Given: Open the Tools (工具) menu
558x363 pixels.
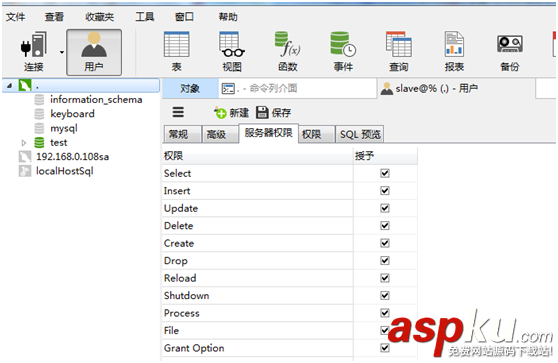Looking at the screenshot, I should [145, 17].
